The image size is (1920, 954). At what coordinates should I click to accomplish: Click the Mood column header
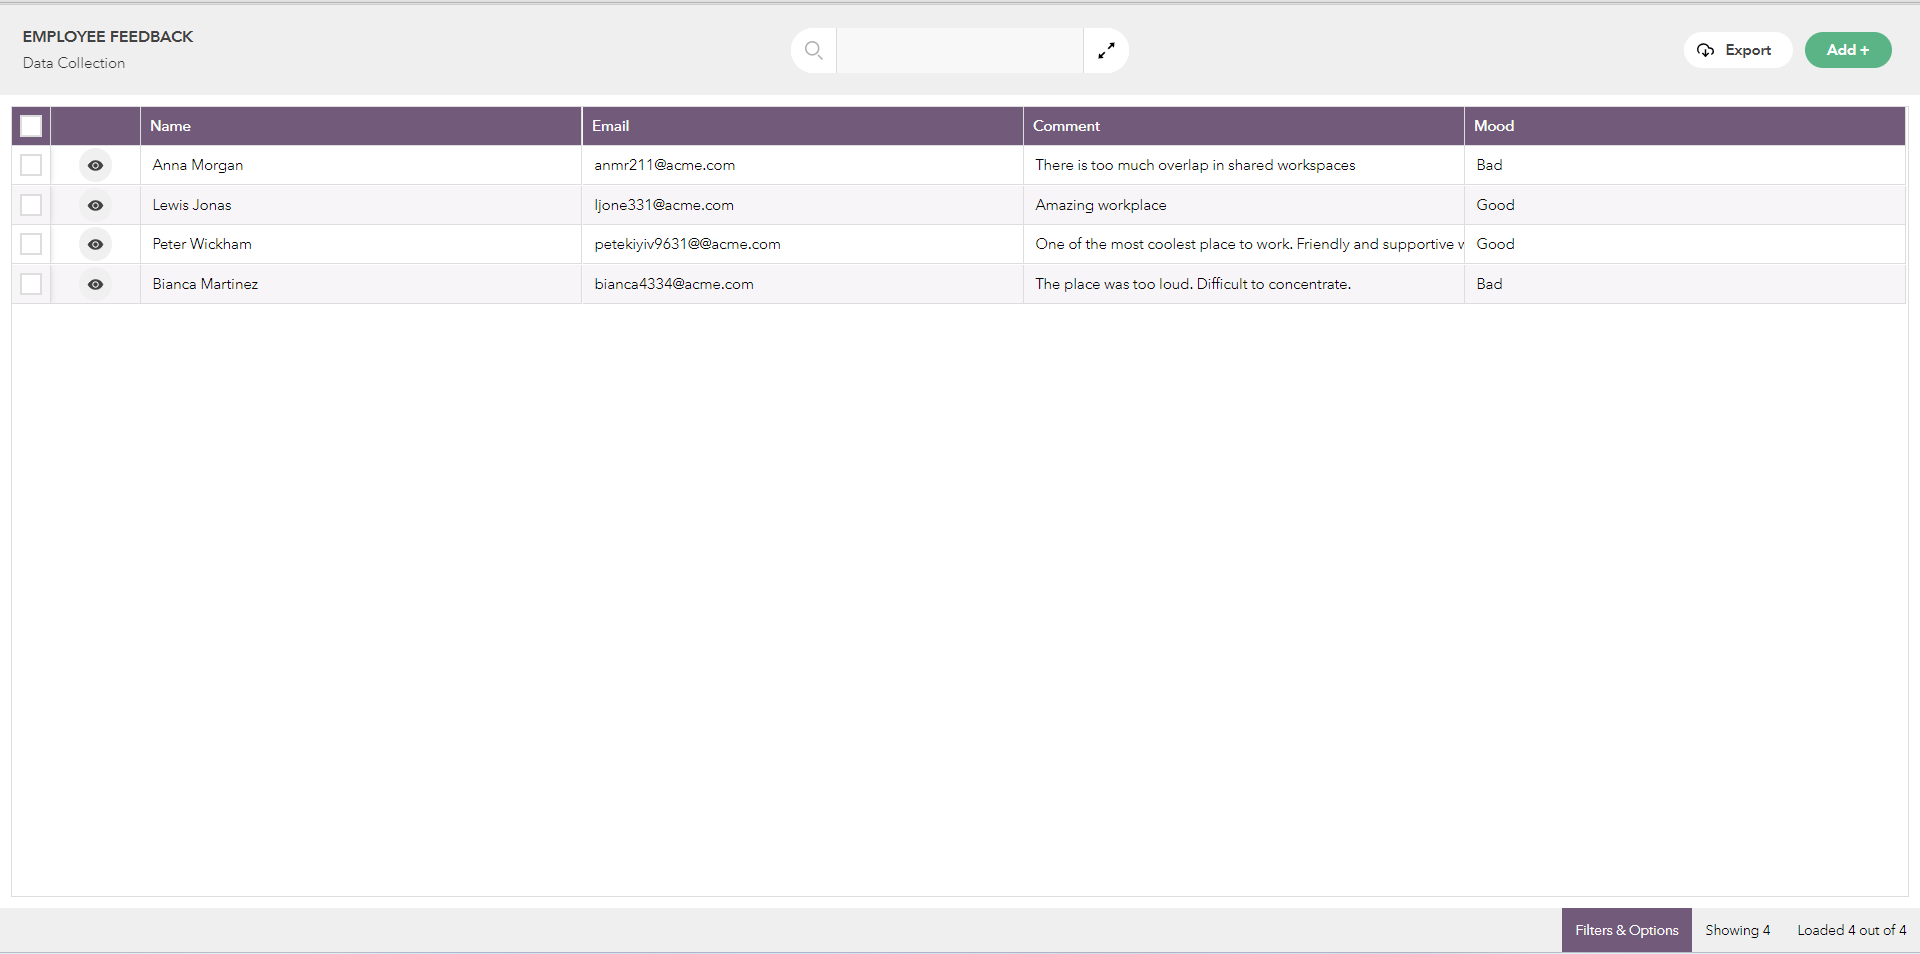[x=1494, y=126]
